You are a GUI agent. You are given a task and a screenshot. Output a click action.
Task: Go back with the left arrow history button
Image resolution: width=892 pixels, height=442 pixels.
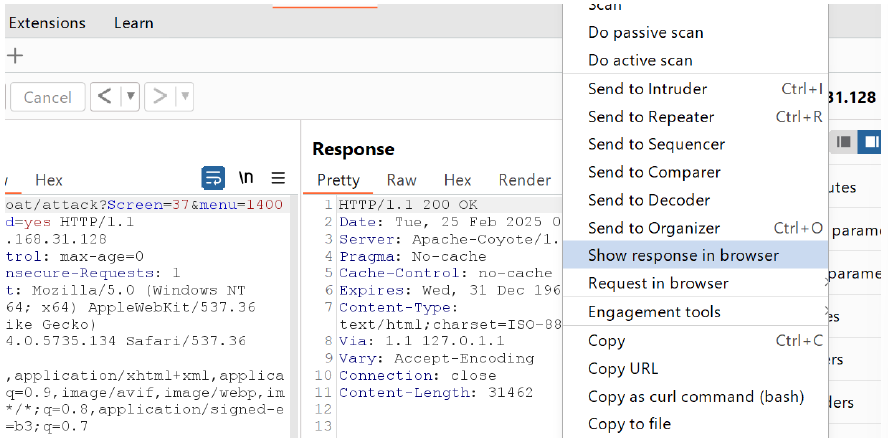[105, 97]
